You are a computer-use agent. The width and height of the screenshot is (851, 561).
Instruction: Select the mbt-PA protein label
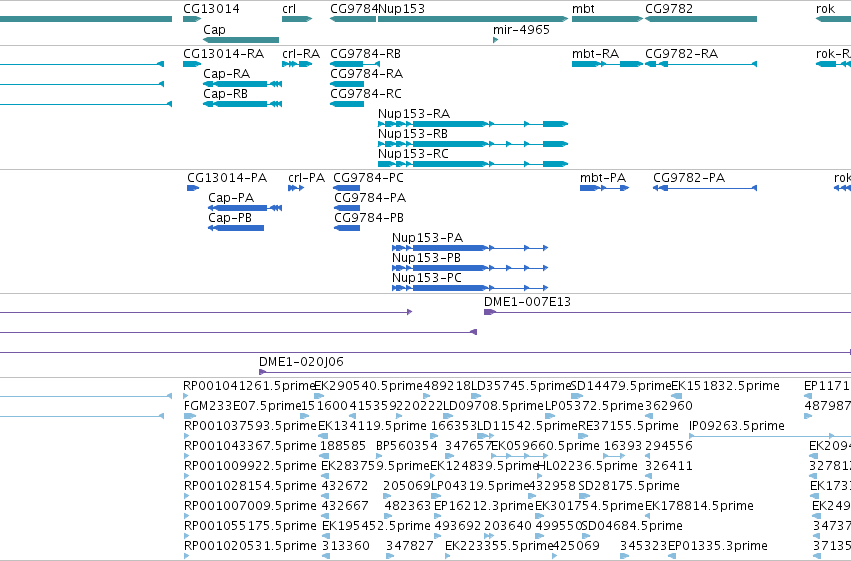[x=602, y=178]
